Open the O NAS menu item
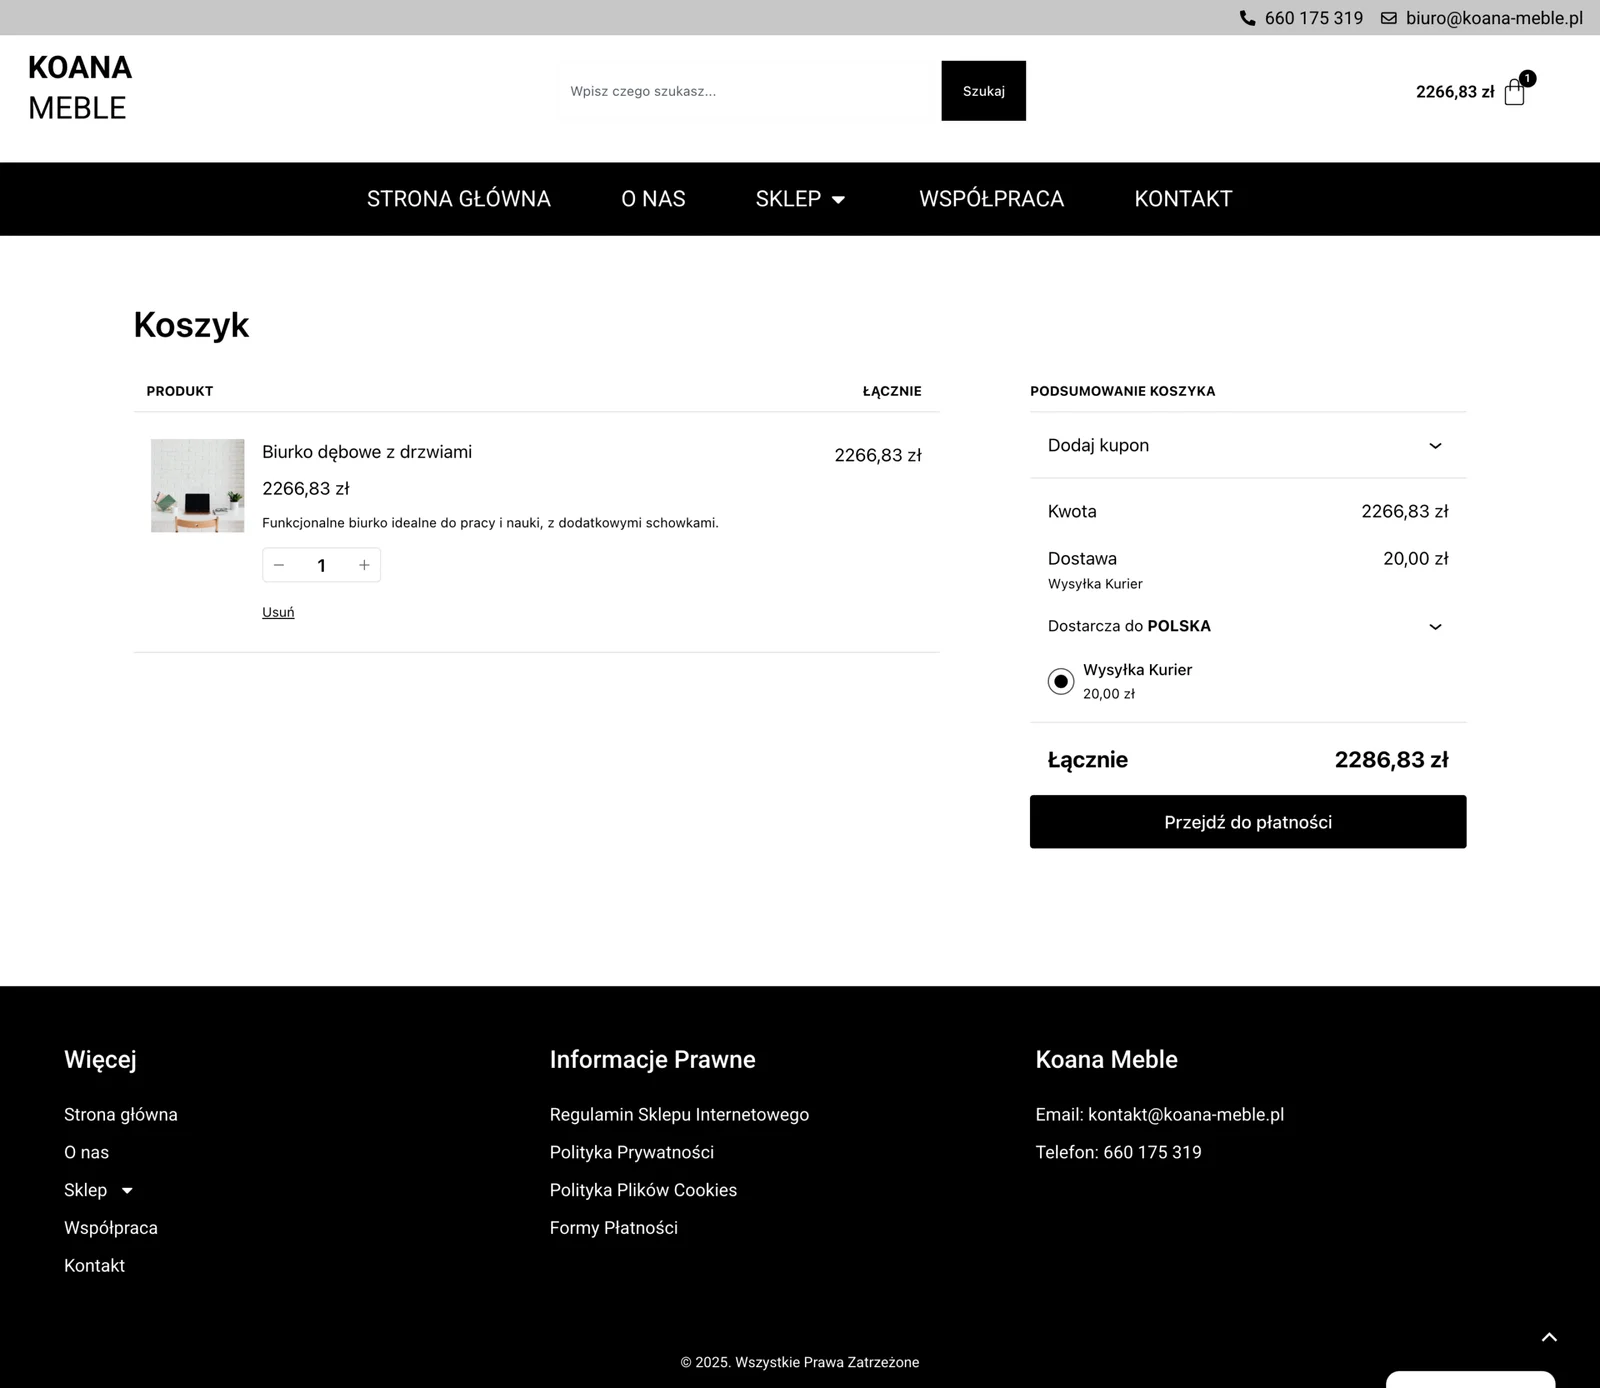The image size is (1600, 1388). (x=653, y=199)
